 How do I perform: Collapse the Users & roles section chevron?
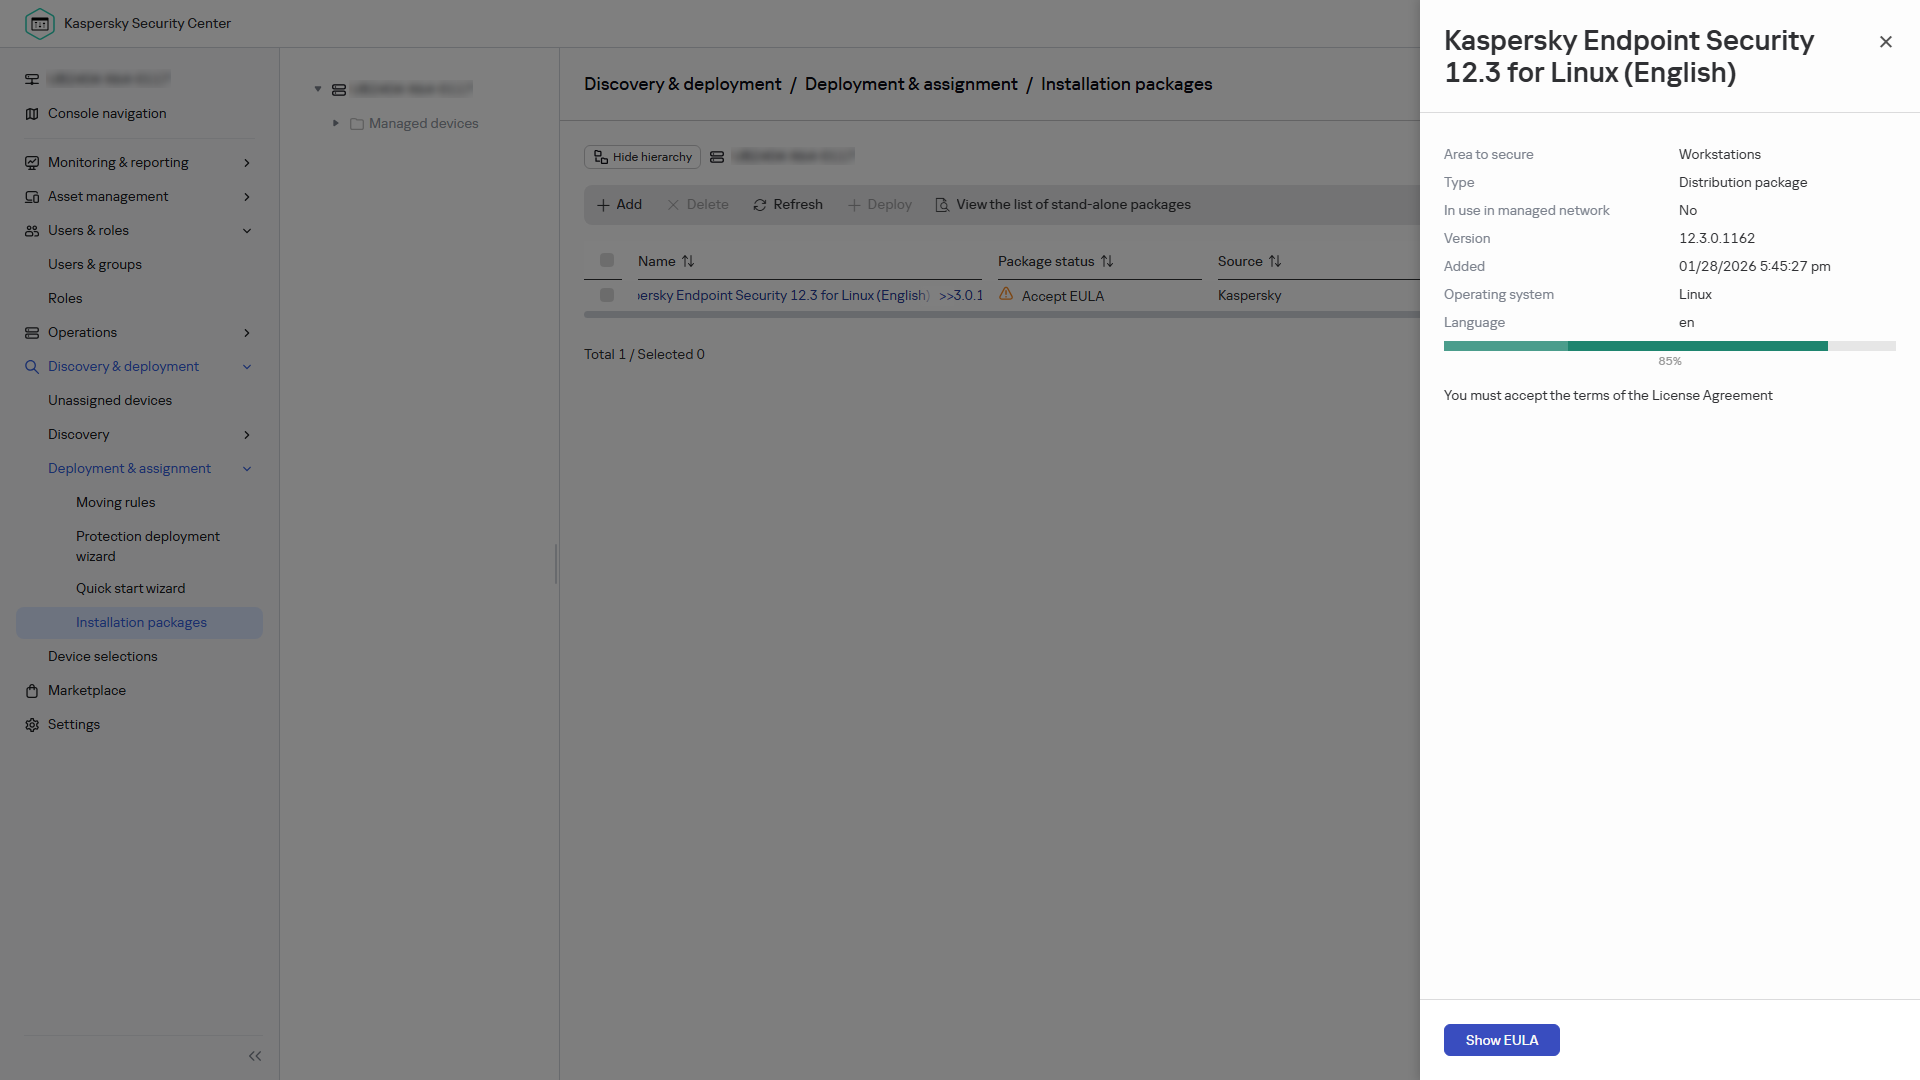247,231
